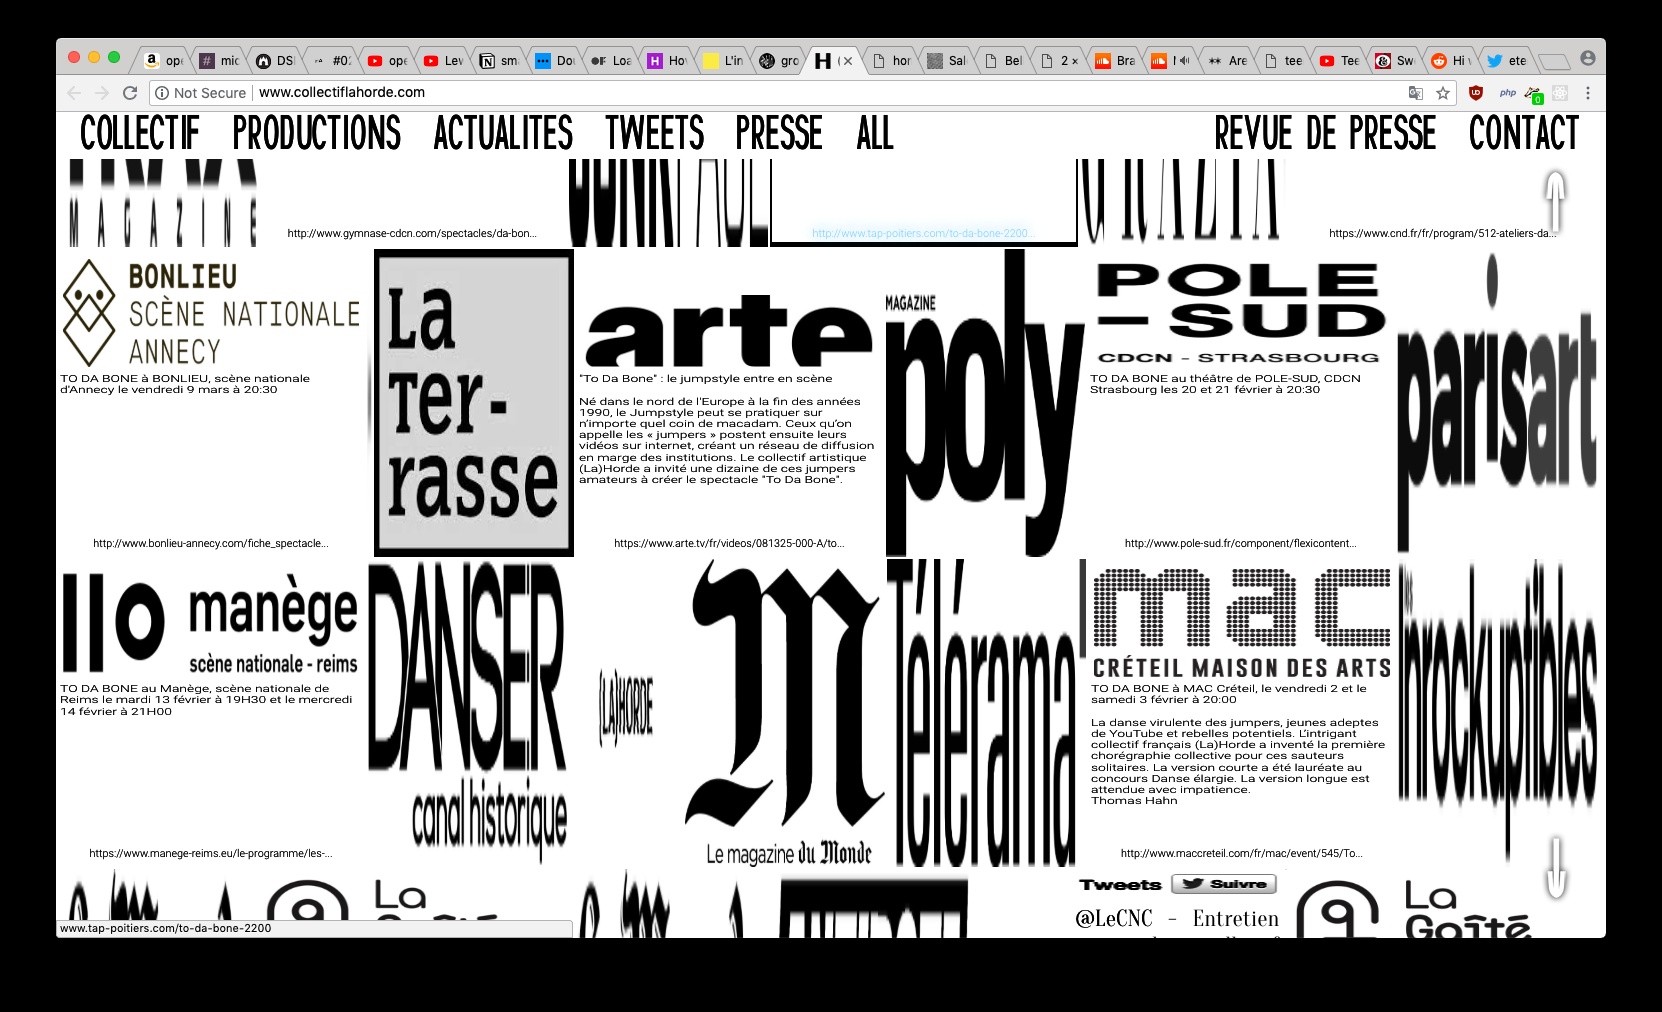This screenshot has width=1662, height=1012.
Task: Reload the page with refresh icon
Action: (x=130, y=93)
